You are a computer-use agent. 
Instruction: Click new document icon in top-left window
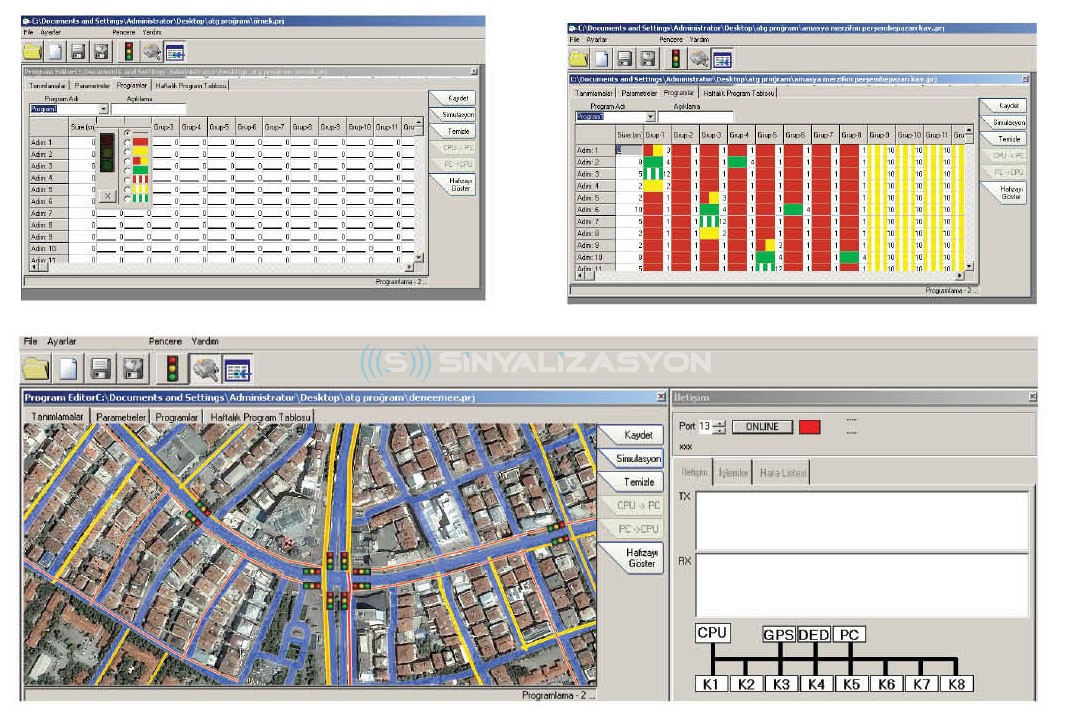[55, 51]
